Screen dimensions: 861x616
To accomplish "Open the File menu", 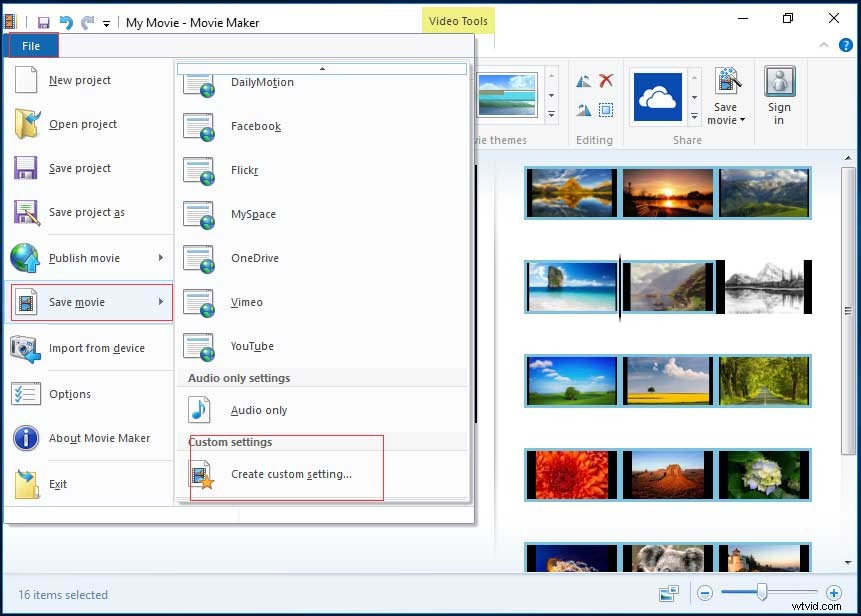I will pyautogui.click(x=31, y=45).
